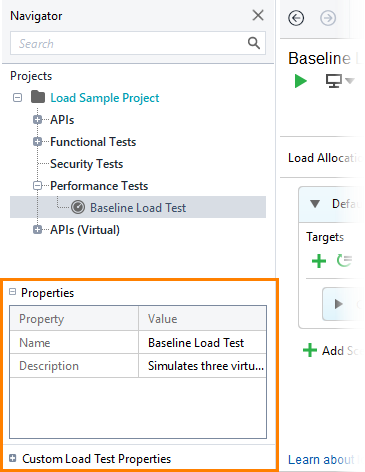Click the search magnifier icon in Navigator

tap(254, 43)
